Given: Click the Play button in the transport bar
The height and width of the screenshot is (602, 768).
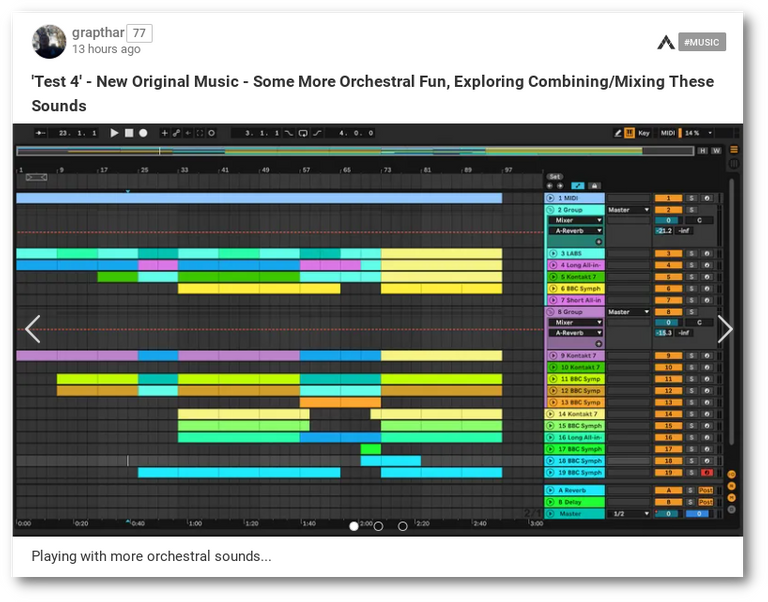Looking at the screenshot, I should pyautogui.click(x=114, y=133).
